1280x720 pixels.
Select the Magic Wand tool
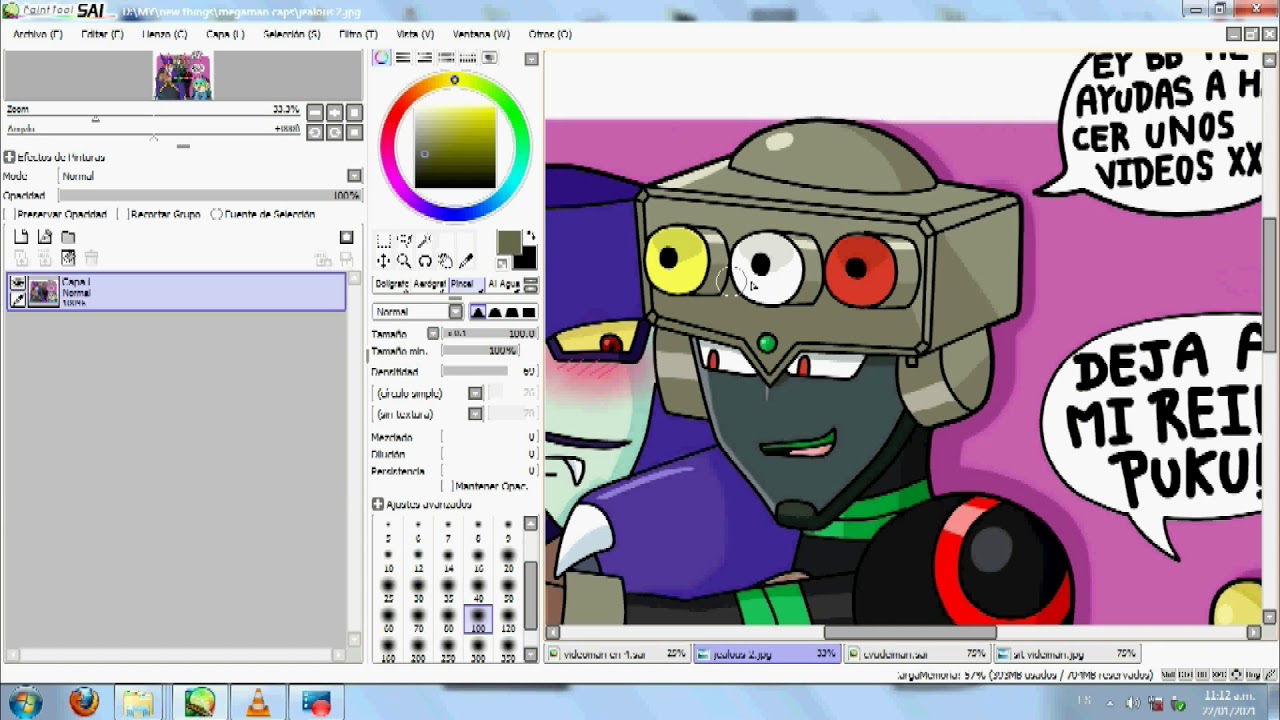click(x=425, y=241)
